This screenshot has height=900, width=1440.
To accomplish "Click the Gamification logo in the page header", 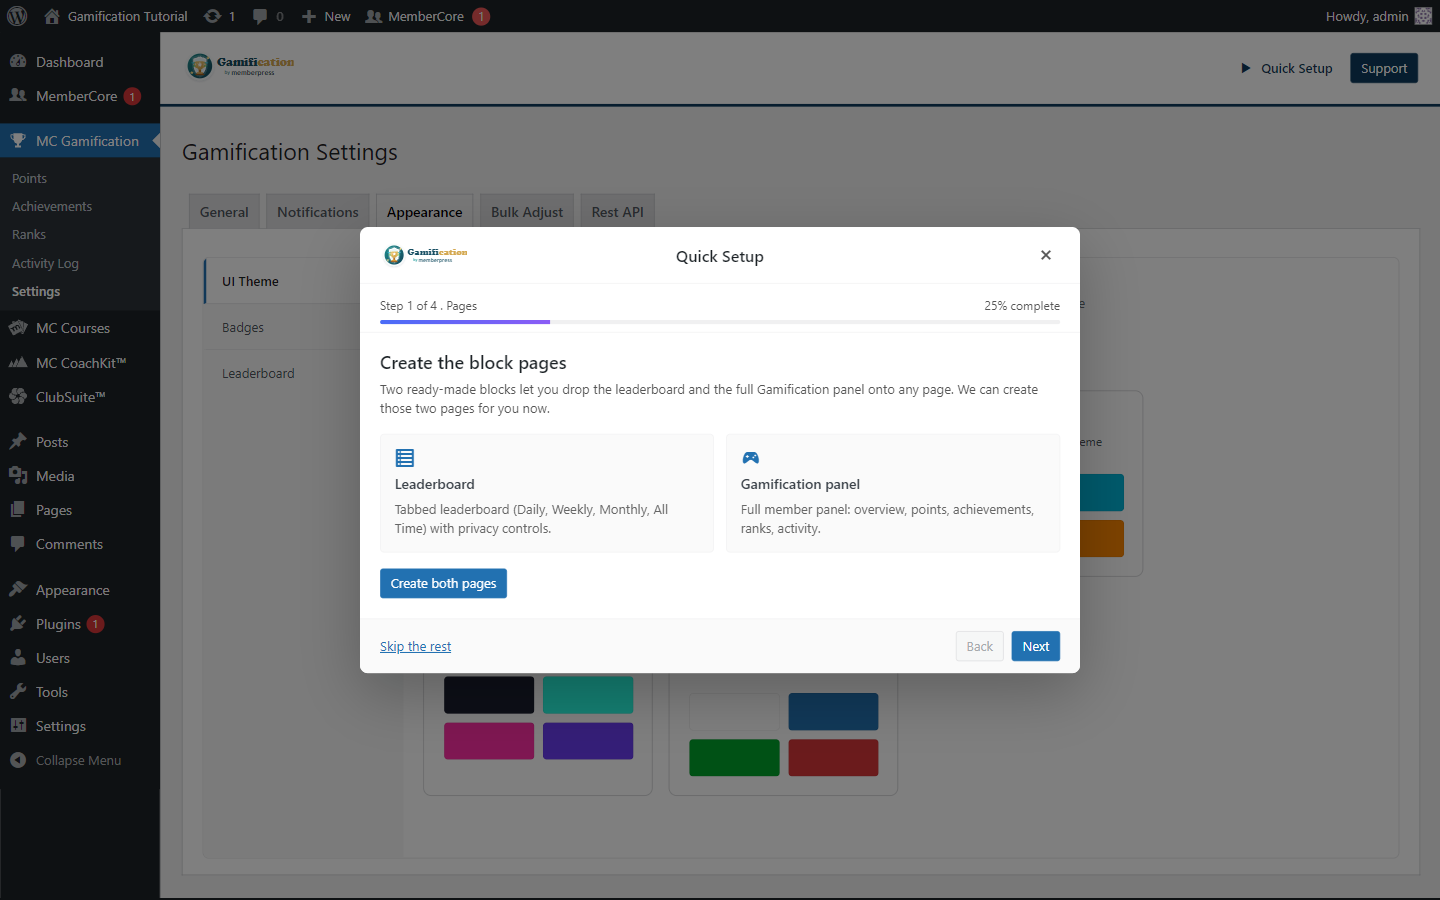I will coord(241,66).
